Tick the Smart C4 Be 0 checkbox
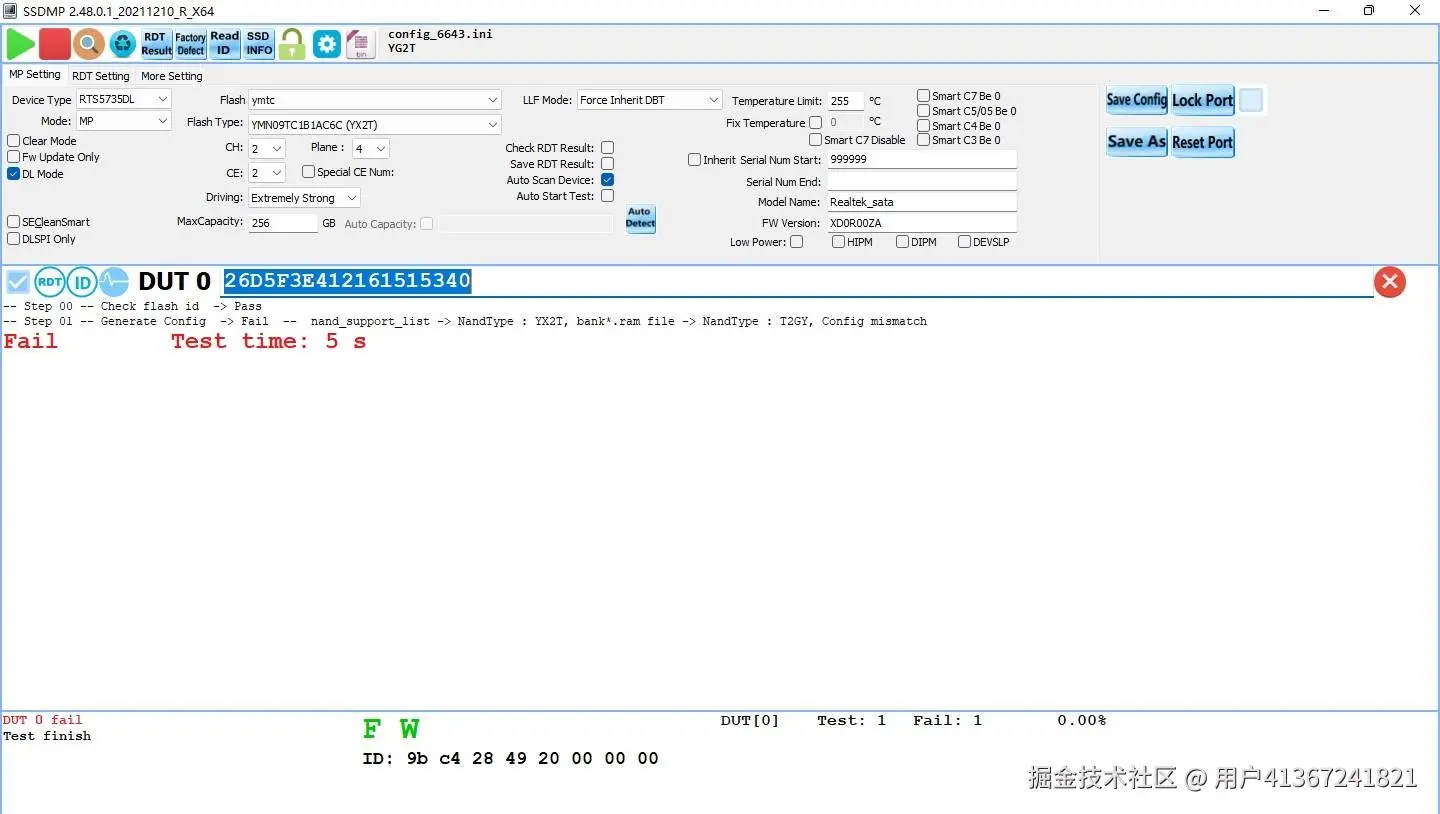Screen dimensions: 1440x814 (924, 126)
